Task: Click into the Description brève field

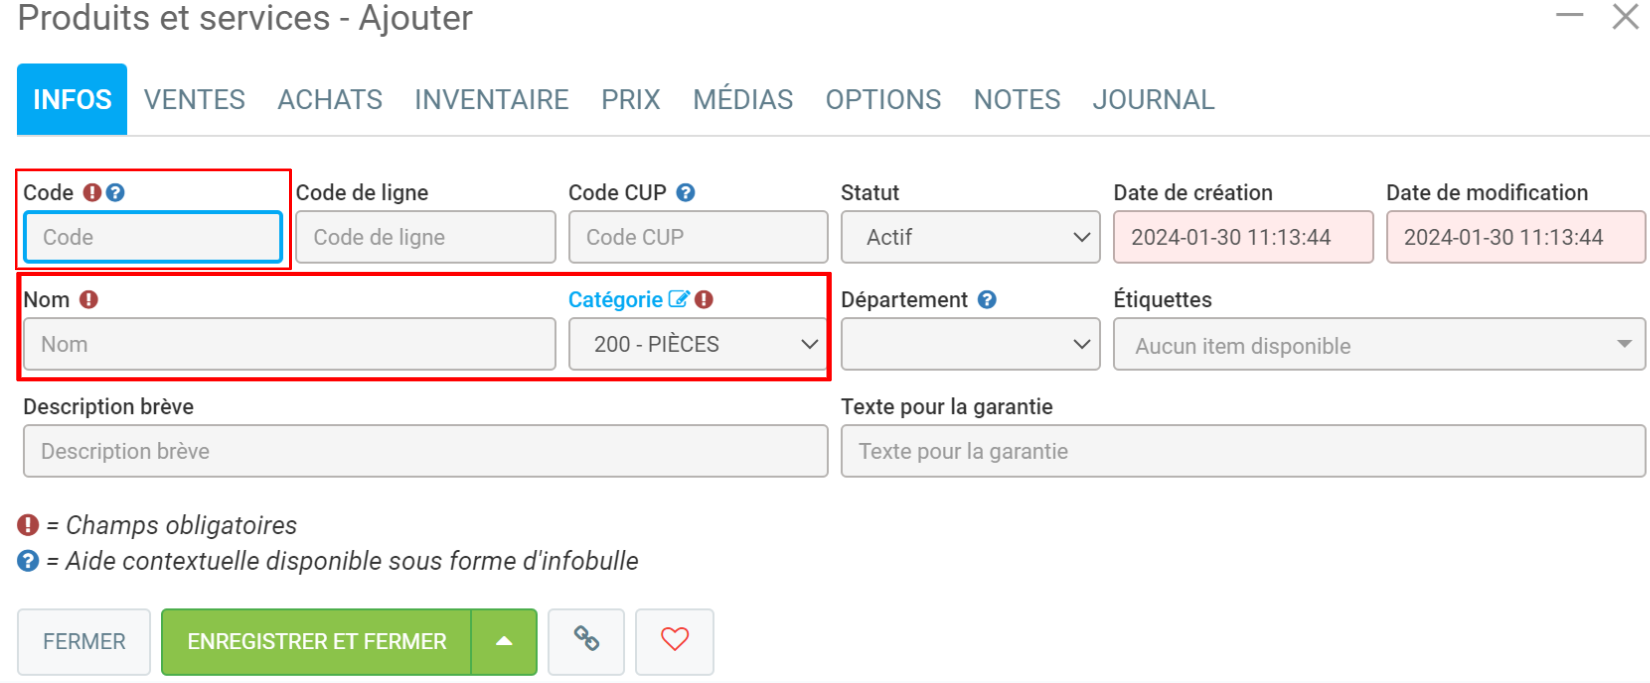Action: (x=425, y=451)
